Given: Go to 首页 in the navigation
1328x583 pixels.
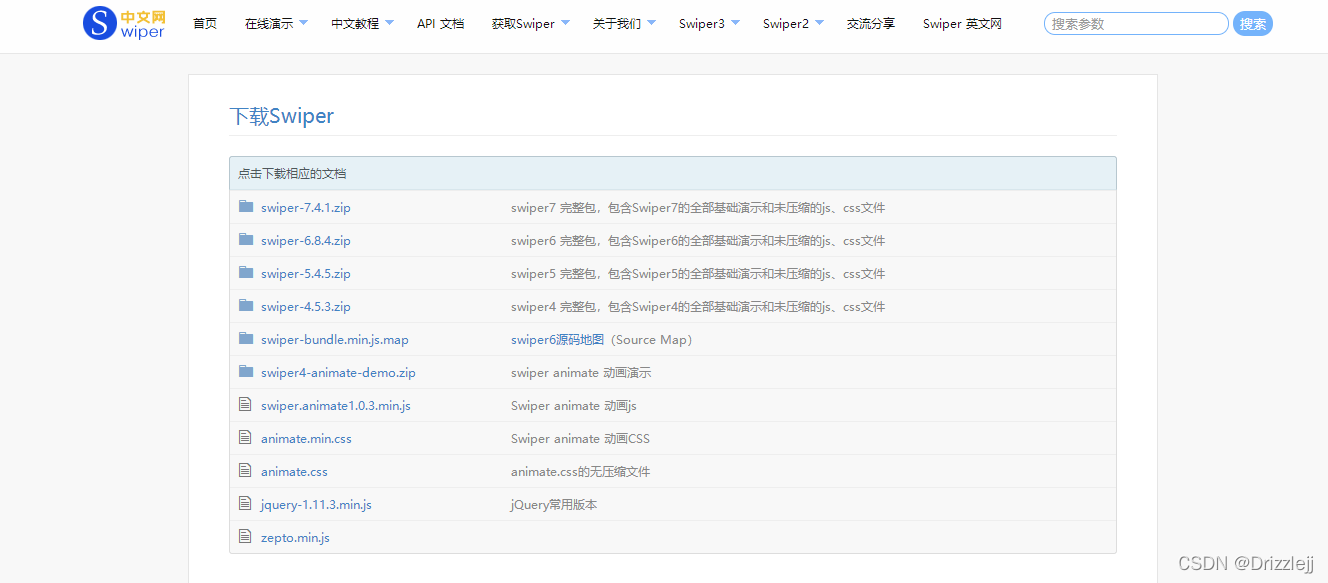Looking at the screenshot, I should point(205,24).
